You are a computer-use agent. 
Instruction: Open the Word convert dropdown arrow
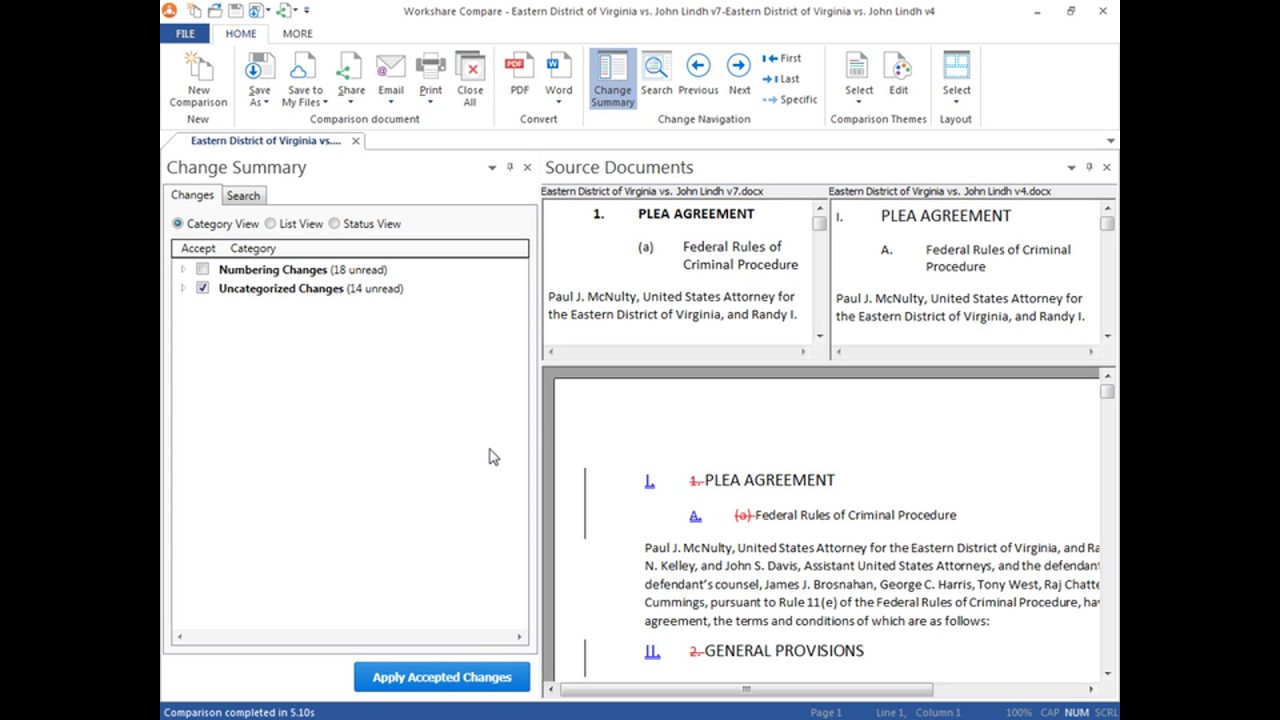[x=558, y=102]
